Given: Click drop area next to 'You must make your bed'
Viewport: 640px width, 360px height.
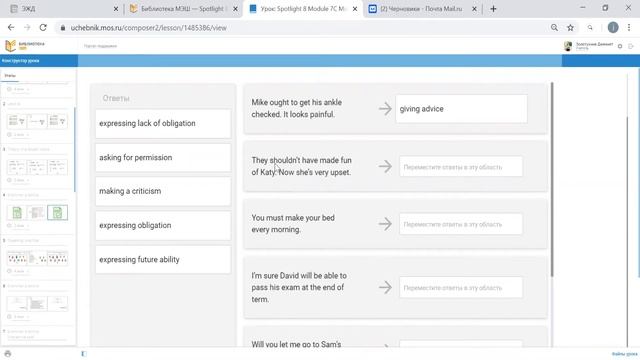Looking at the screenshot, I should pyautogui.click(x=461, y=224).
